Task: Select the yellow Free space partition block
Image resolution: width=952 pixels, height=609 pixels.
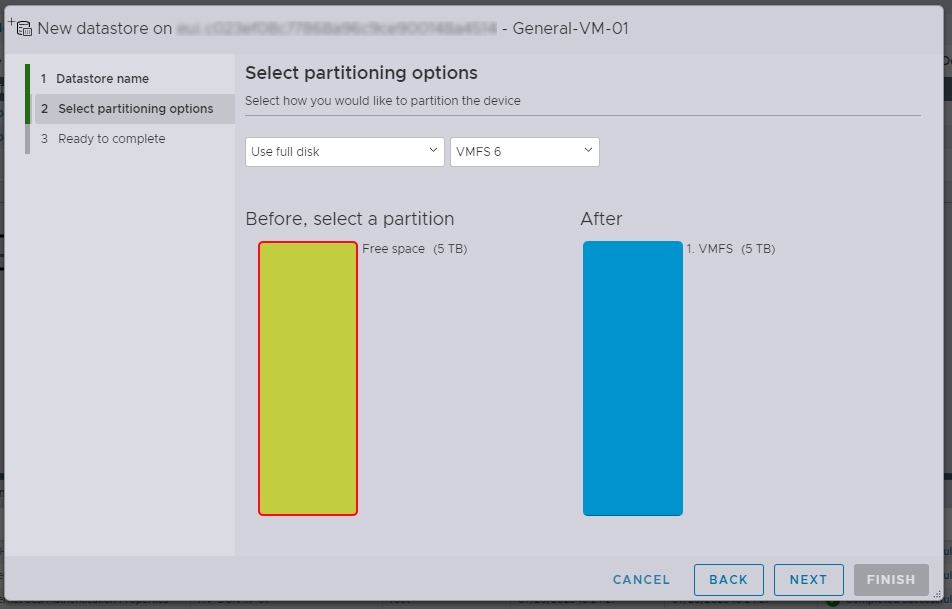Action: point(308,378)
